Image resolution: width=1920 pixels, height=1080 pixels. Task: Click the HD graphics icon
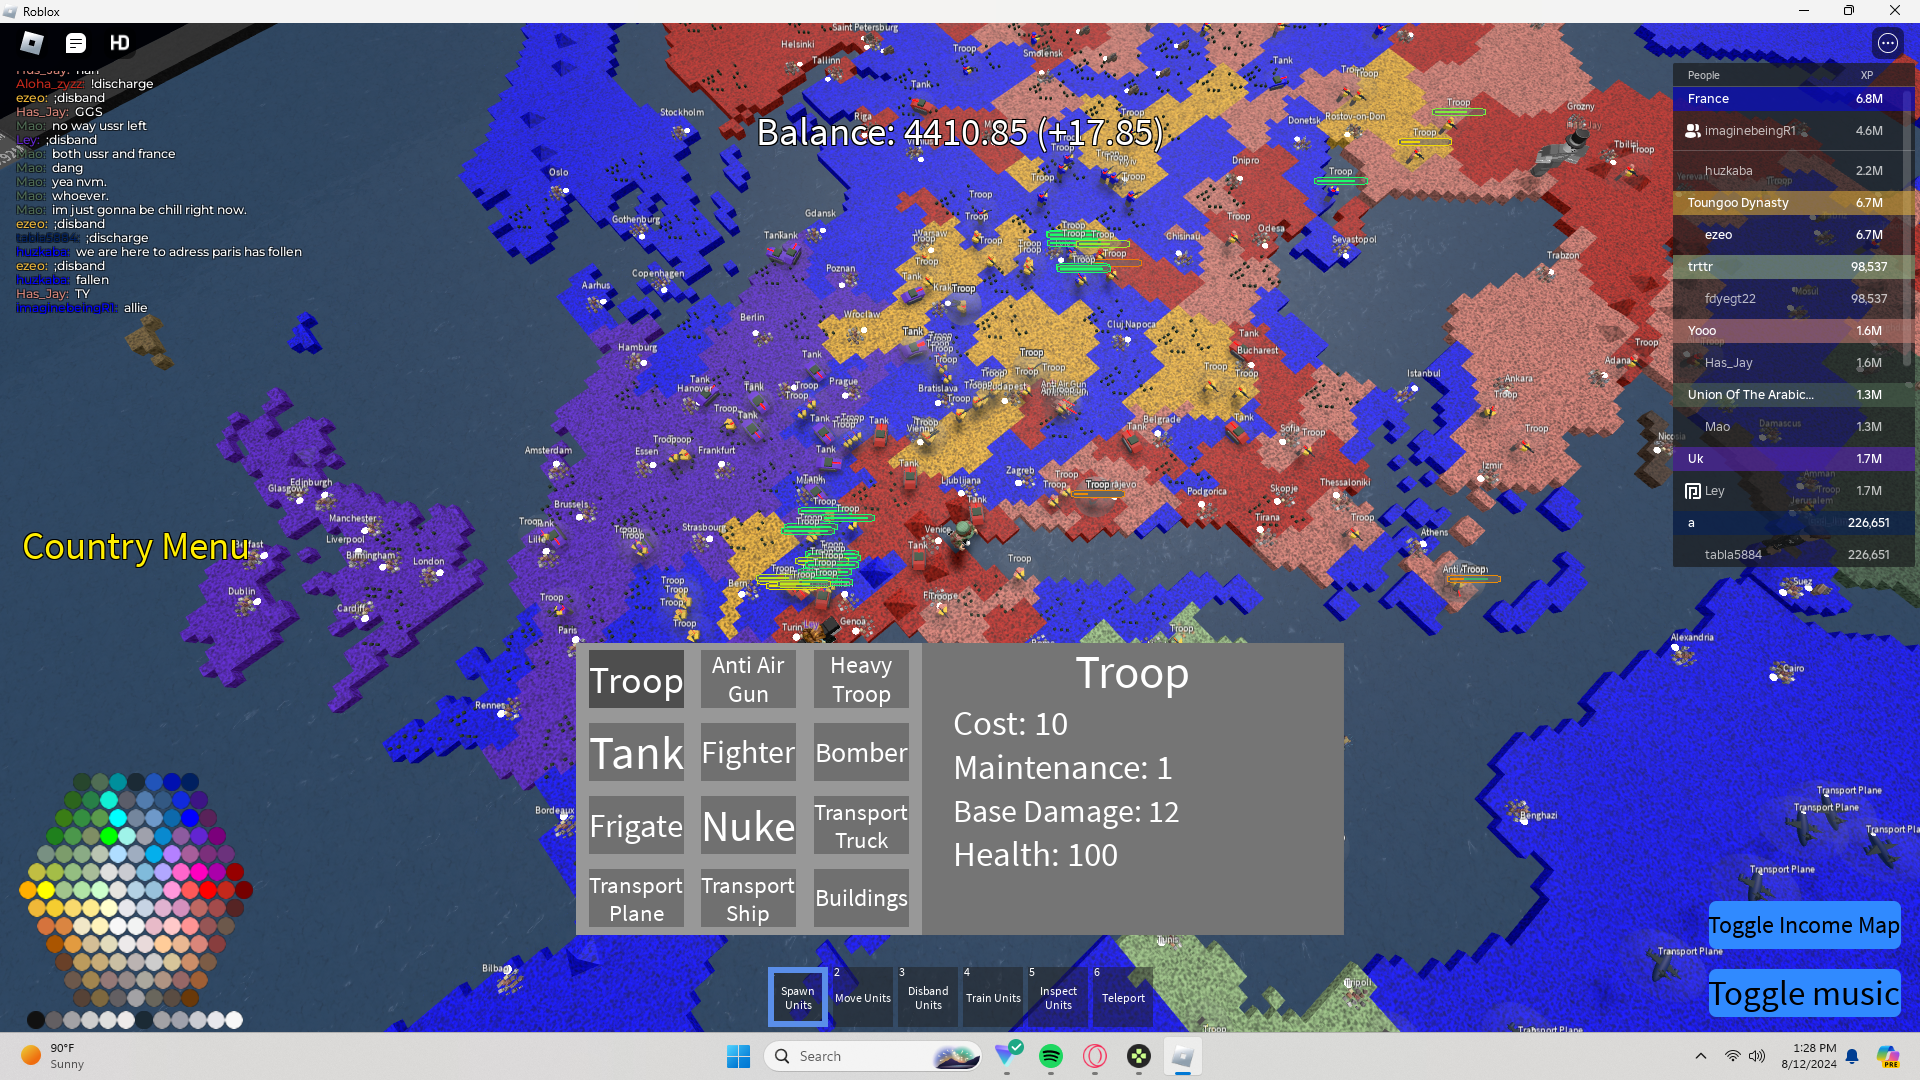[120, 43]
